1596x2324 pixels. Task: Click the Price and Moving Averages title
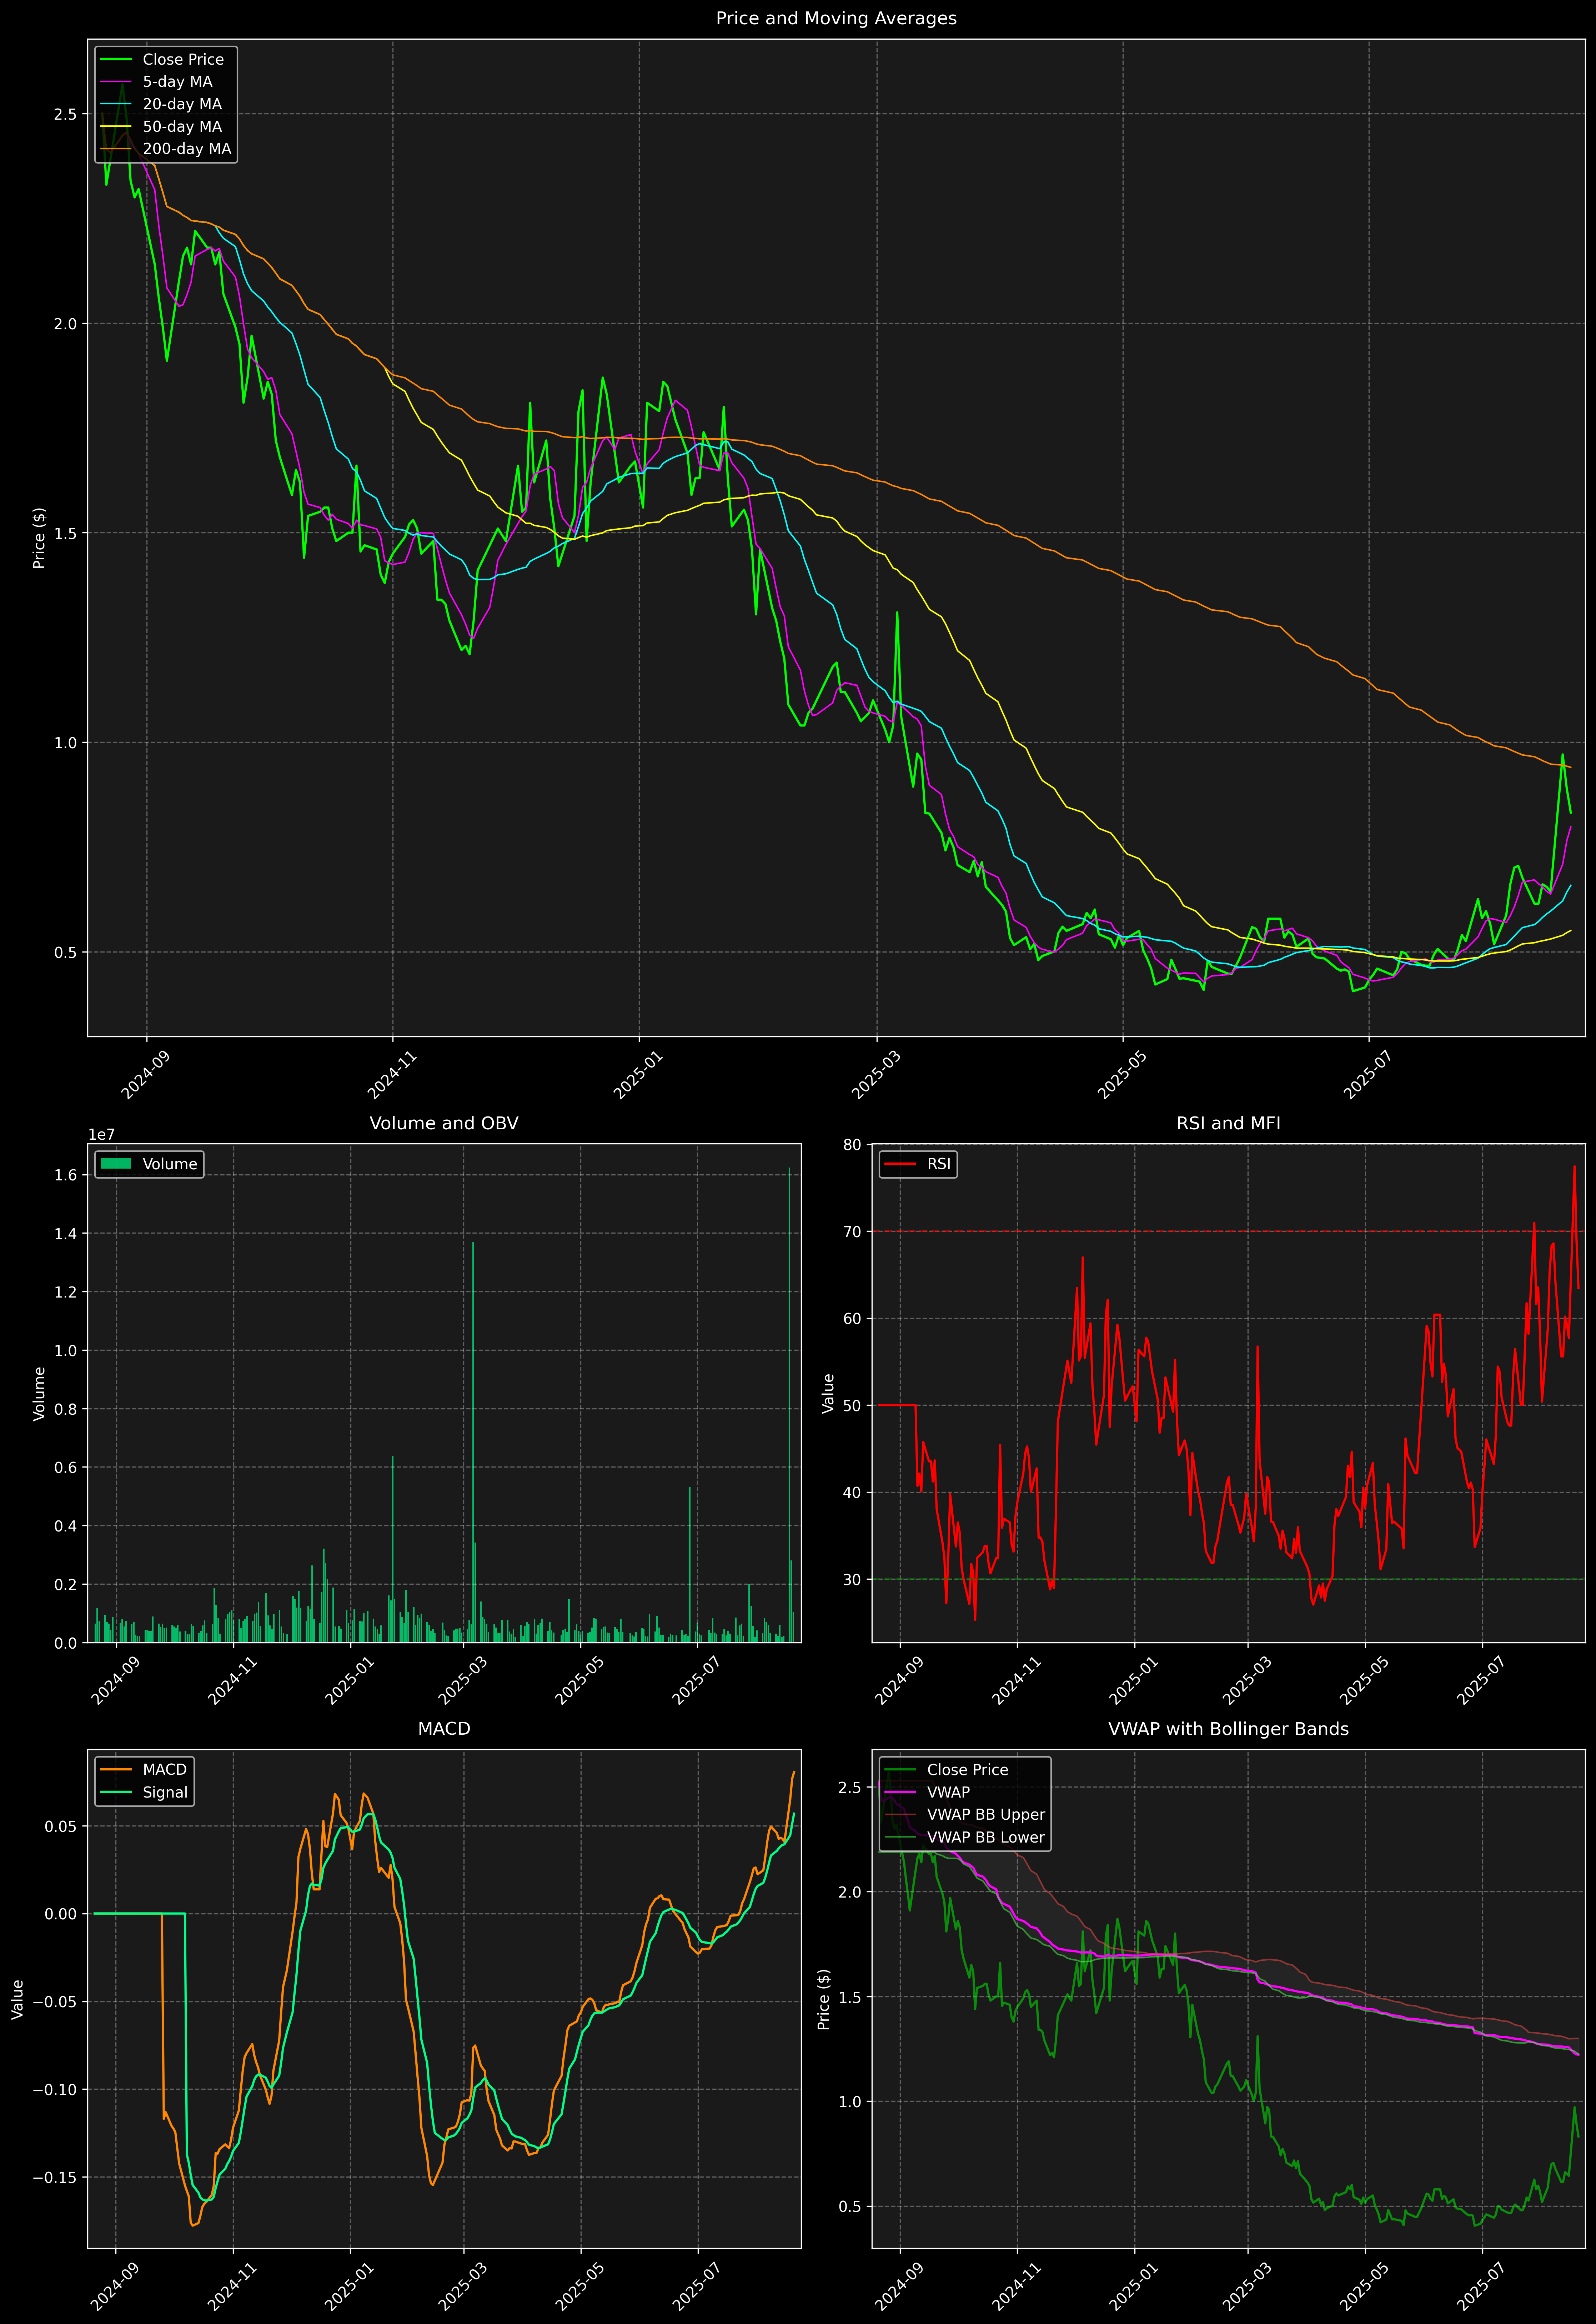coord(836,18)
